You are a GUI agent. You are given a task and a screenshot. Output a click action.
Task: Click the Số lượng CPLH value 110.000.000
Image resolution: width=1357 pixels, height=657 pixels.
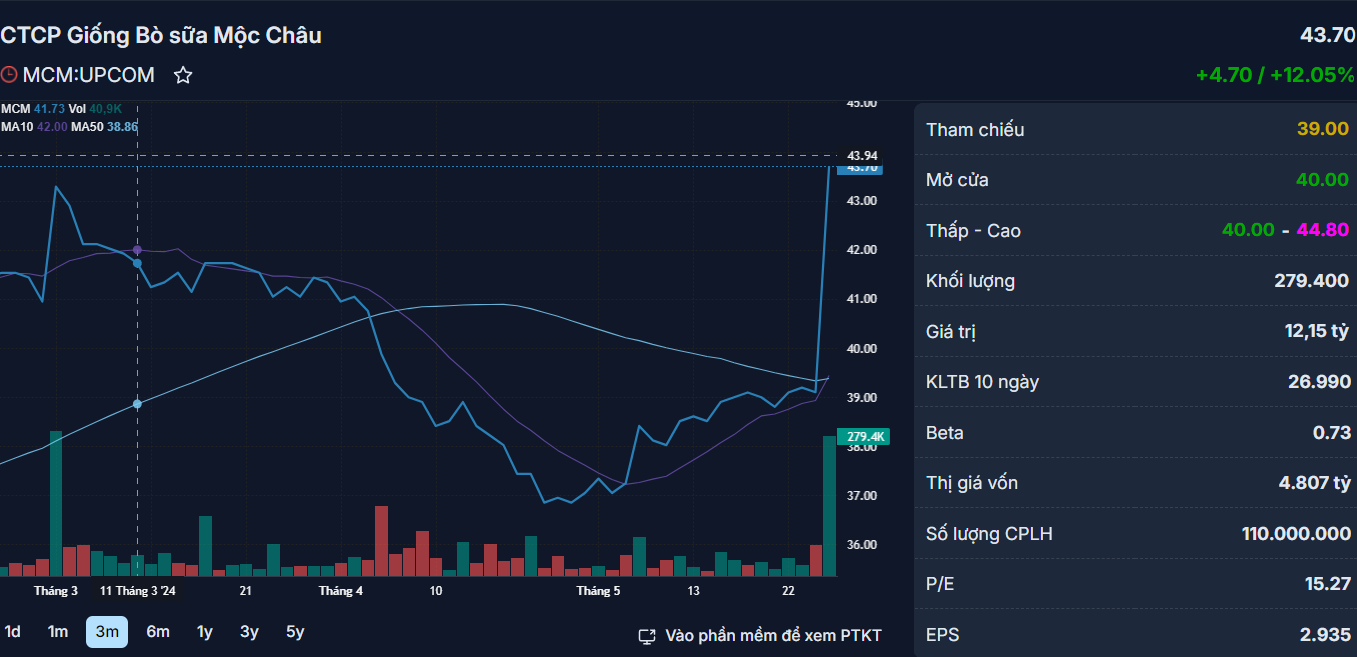tap(1296, 534)
